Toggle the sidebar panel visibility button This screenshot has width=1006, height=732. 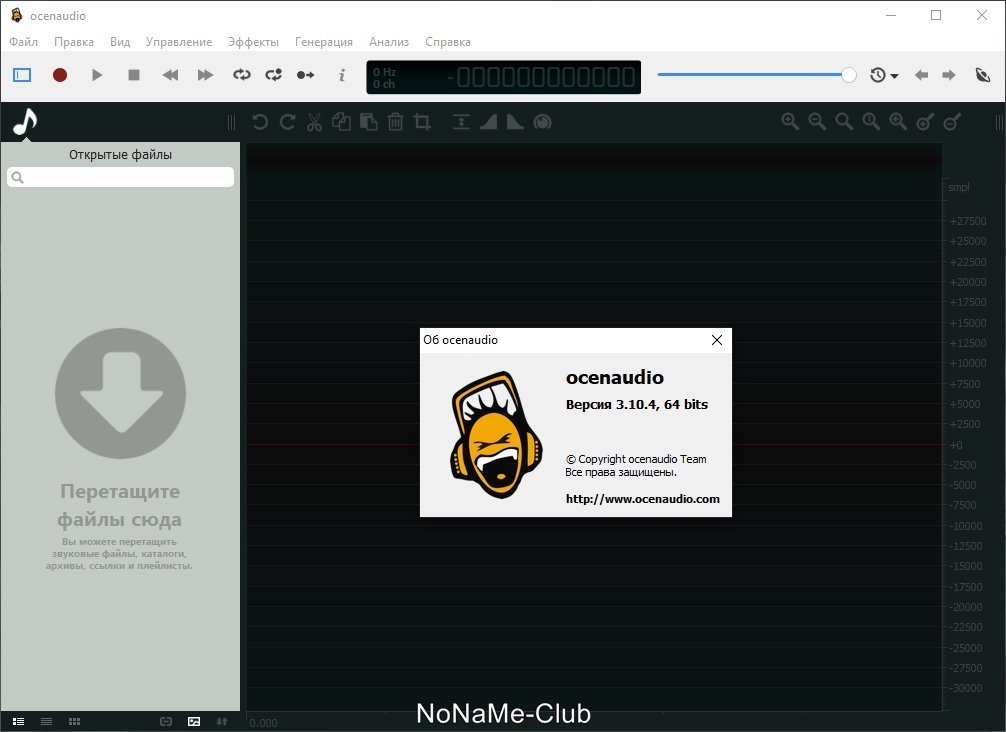click(22, 75)
